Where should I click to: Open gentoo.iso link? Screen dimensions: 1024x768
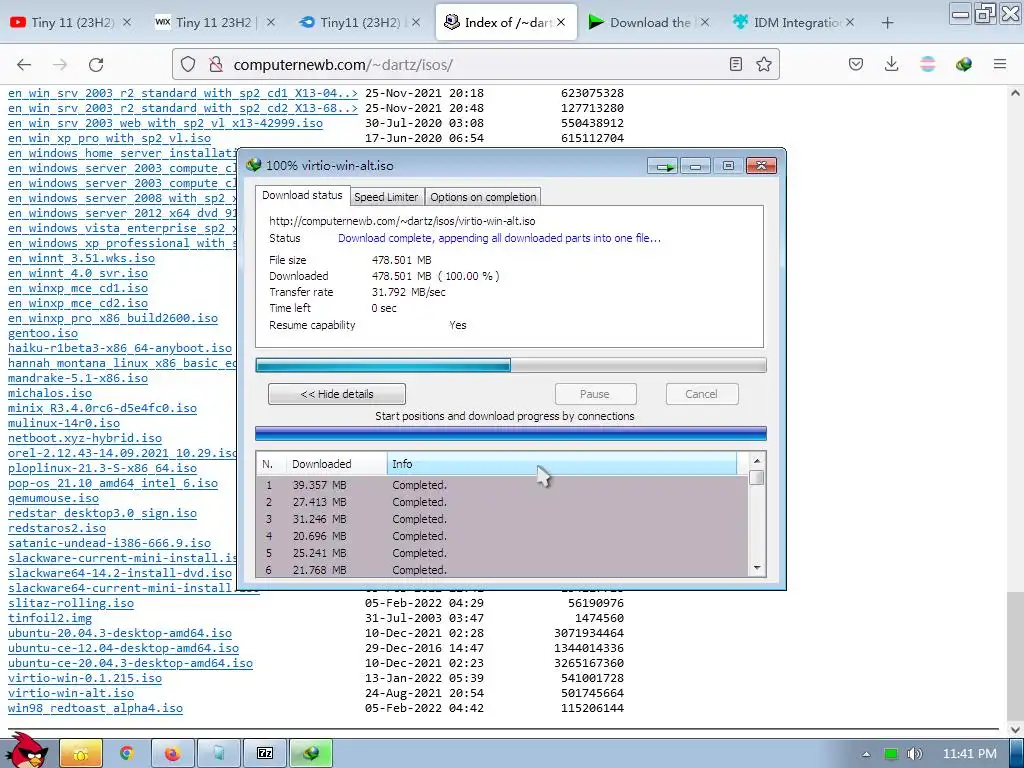tap(42, 333)
